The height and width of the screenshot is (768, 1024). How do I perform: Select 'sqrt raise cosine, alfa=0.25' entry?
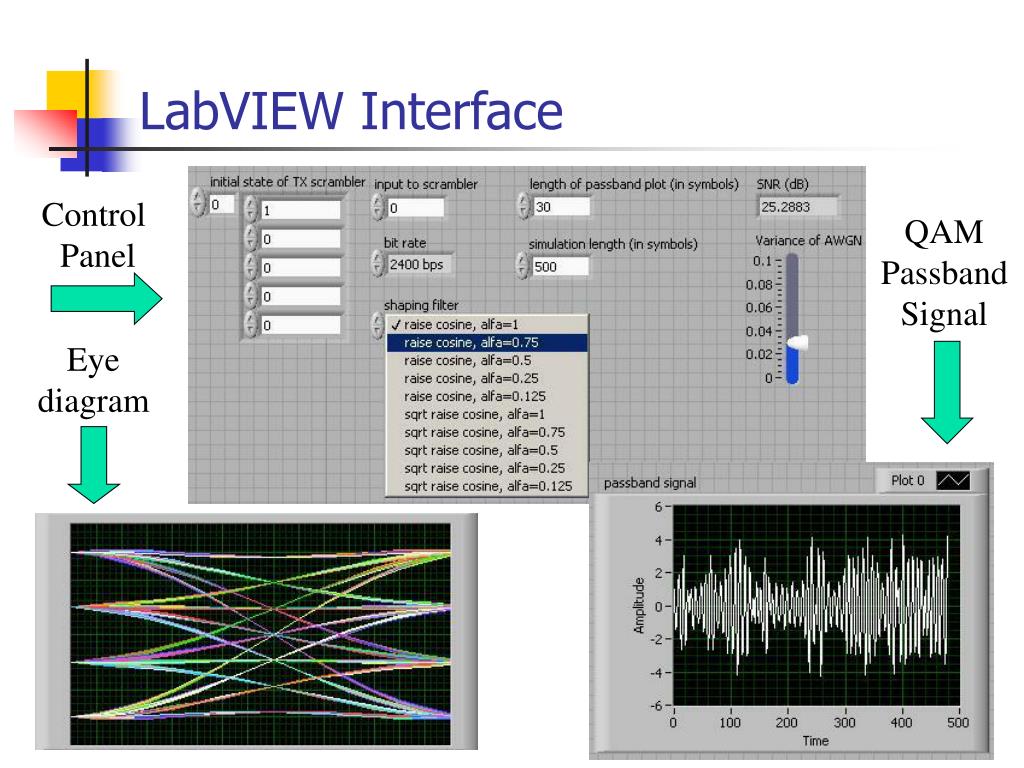[487, 468]
